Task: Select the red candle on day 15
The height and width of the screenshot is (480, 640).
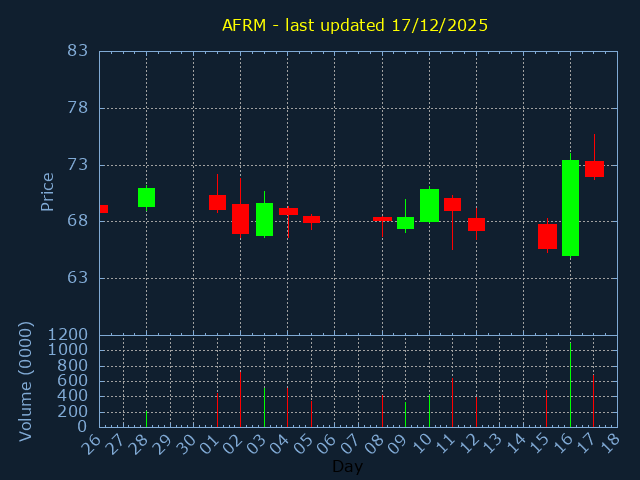Action: tap(547, 236)
